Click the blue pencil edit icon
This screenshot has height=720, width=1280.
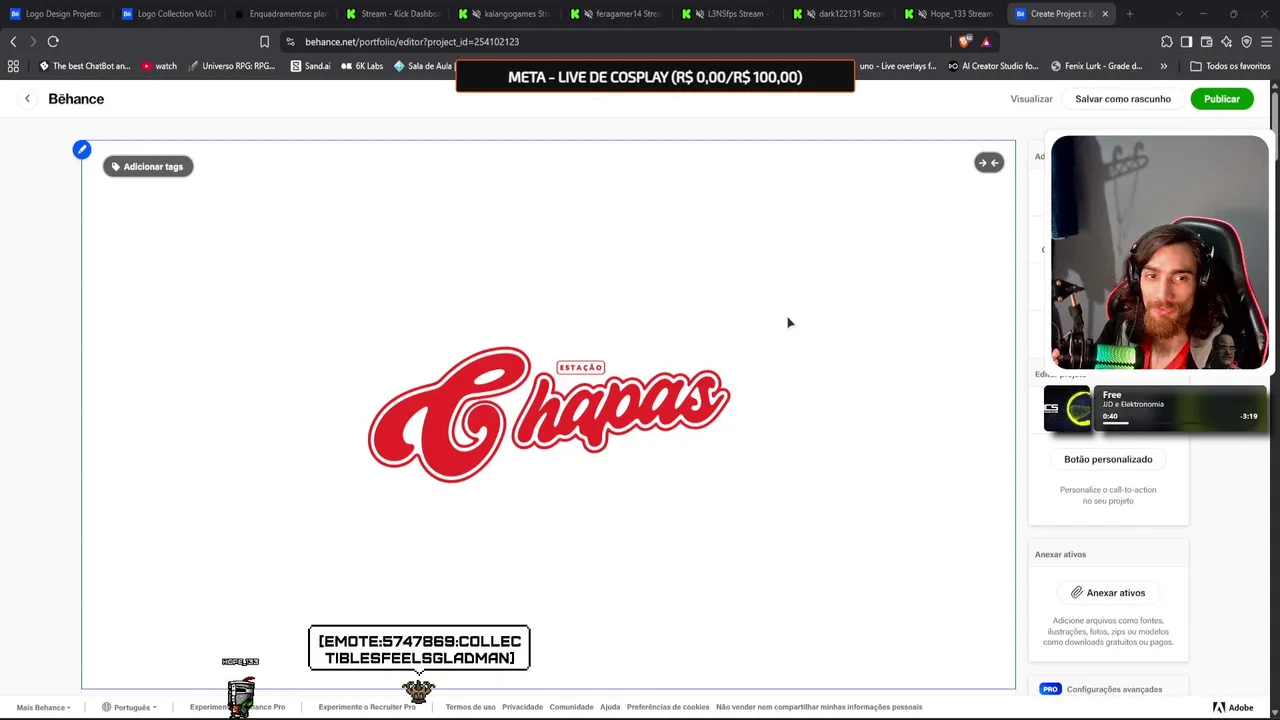82,150
